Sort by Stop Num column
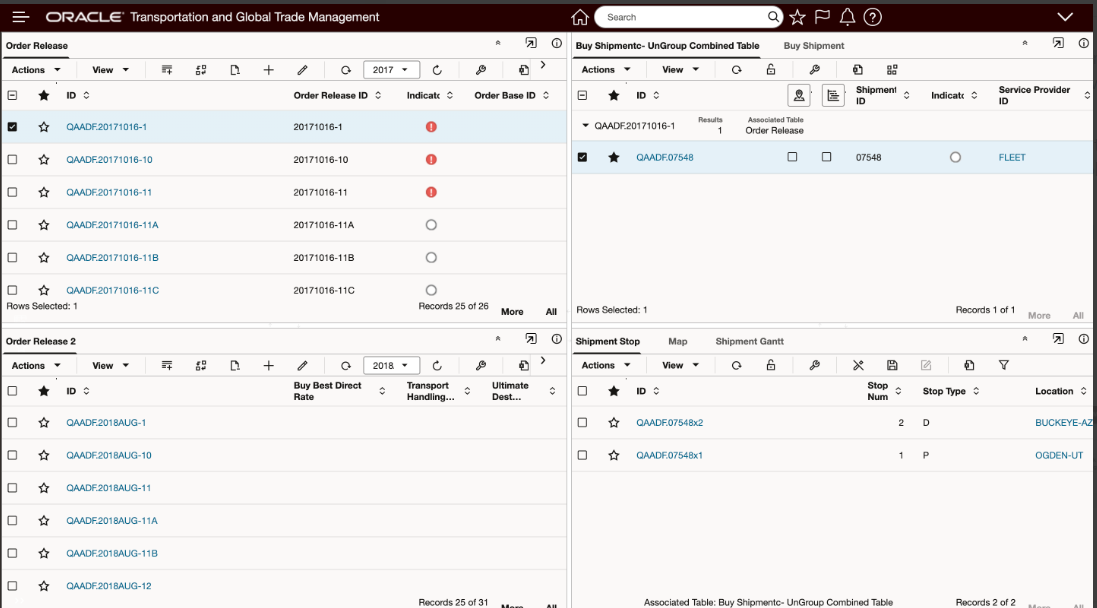Screen dimensions: 1097x608 click(898, 391)
